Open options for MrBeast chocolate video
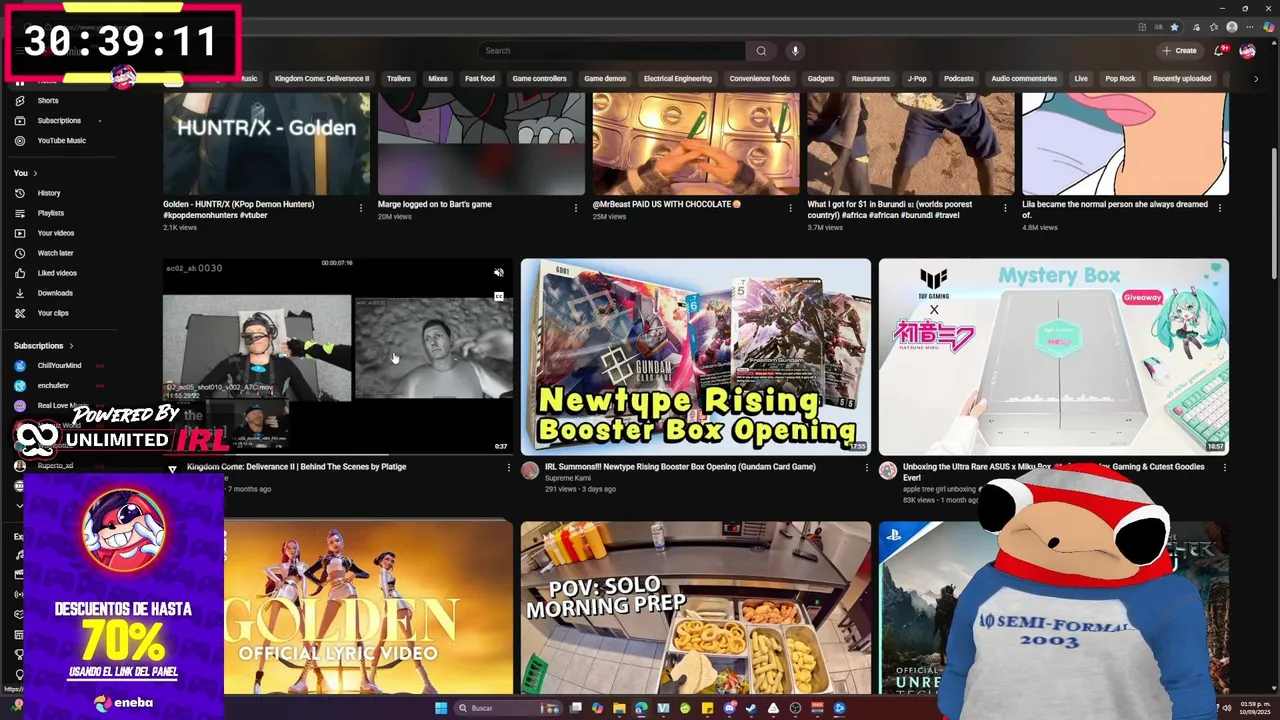1280x720 pixels. [x=791, y=208]
